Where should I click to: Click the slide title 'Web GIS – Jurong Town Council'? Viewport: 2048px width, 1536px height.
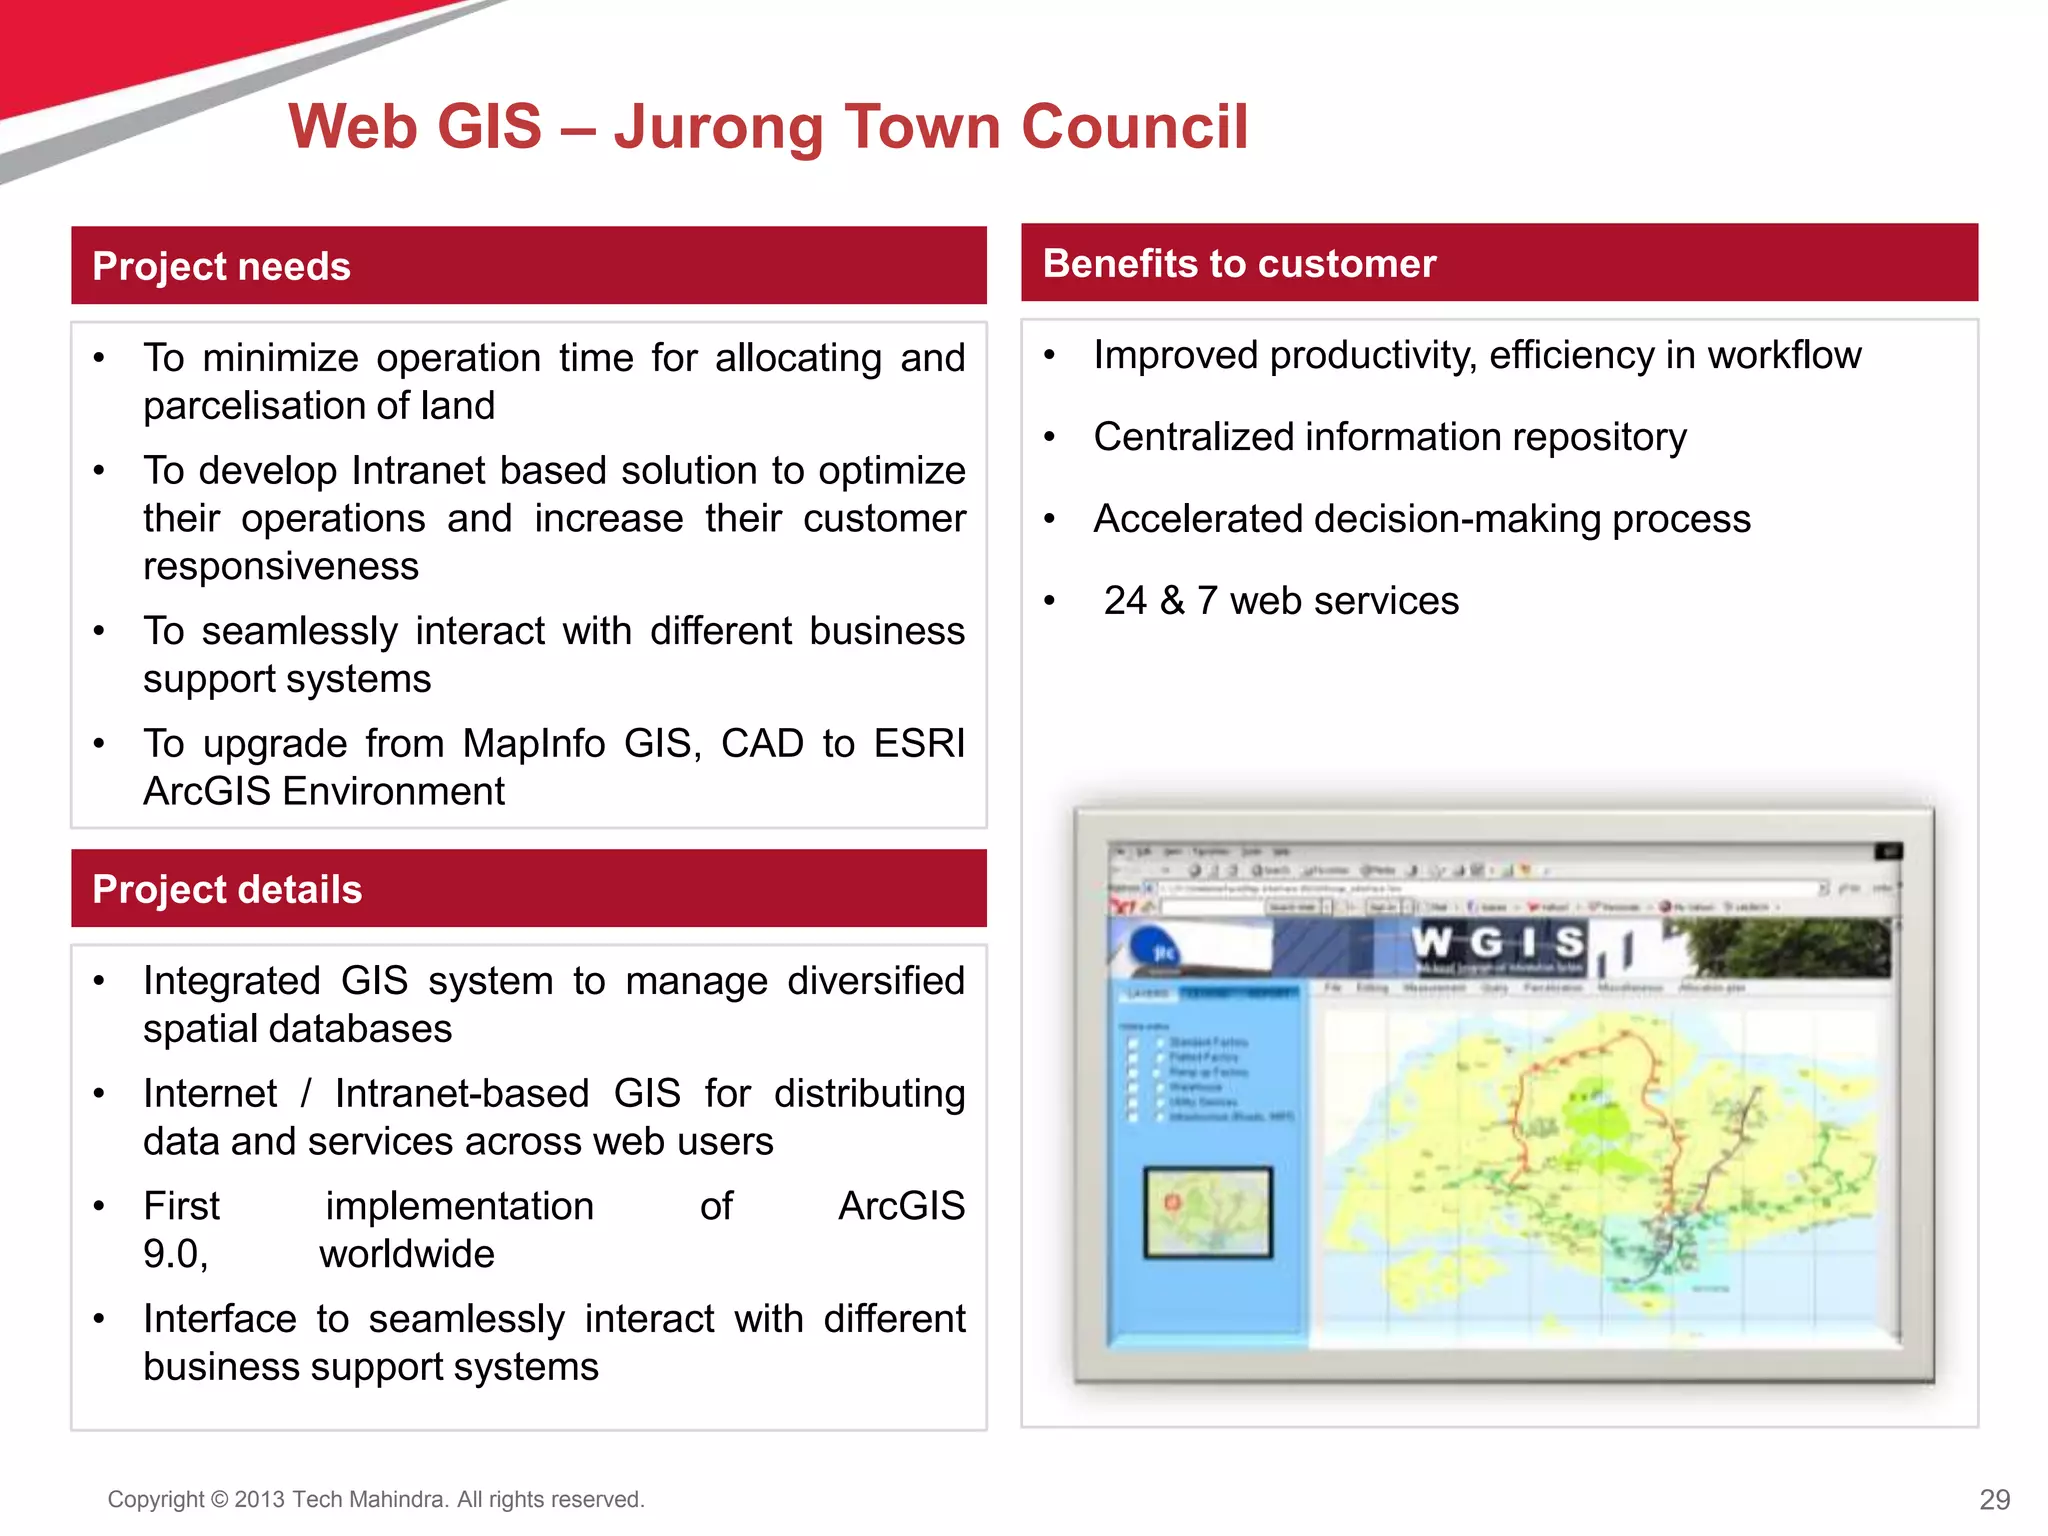pyautogui.click(x=768, y=127)
